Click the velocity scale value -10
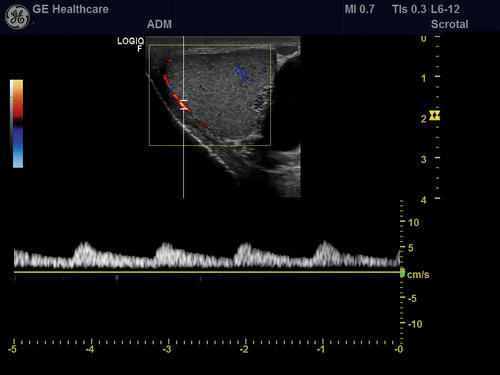Screen dimensions: 500x375 415,324
